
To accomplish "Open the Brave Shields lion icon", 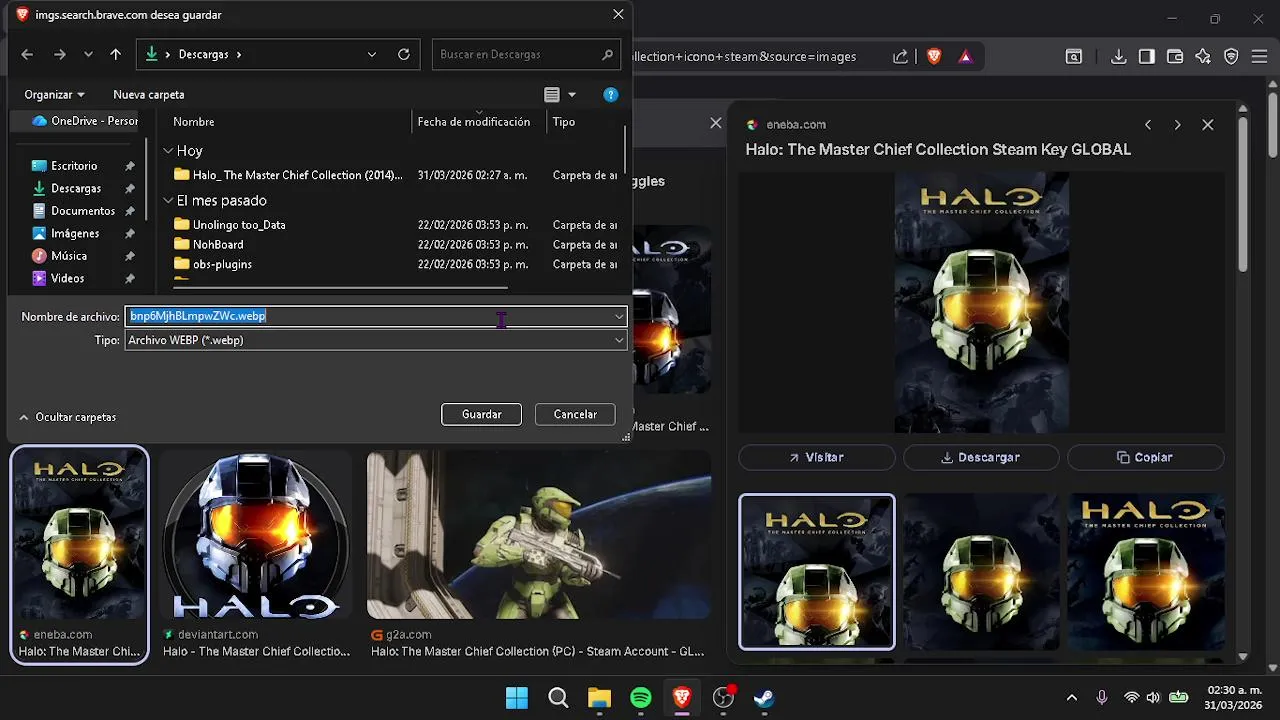I will (934, 57).
